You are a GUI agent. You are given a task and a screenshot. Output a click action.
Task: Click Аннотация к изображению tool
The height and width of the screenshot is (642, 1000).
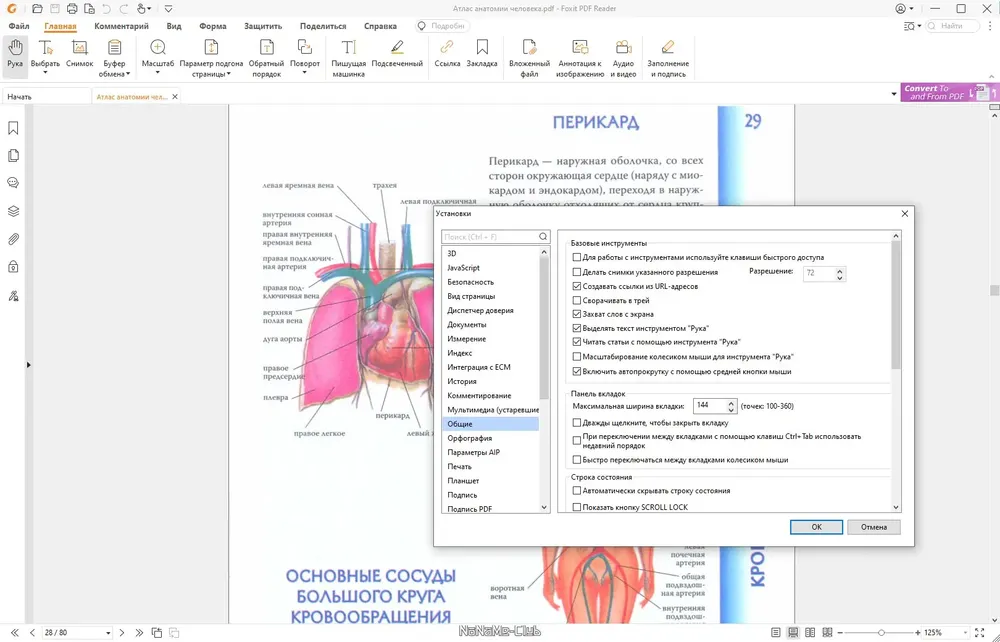coord(580,57)
